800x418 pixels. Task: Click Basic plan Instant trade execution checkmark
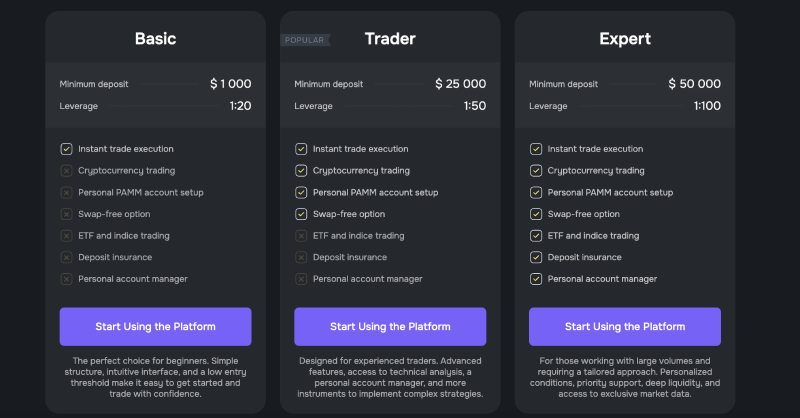coord(66,149)
